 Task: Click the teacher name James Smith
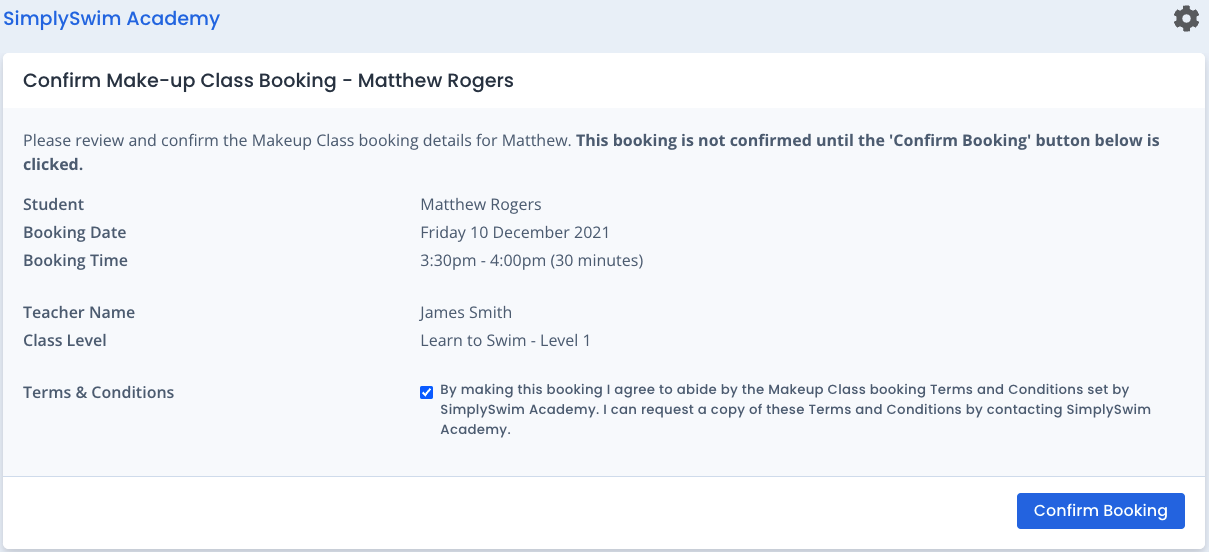tap(466, 312)
